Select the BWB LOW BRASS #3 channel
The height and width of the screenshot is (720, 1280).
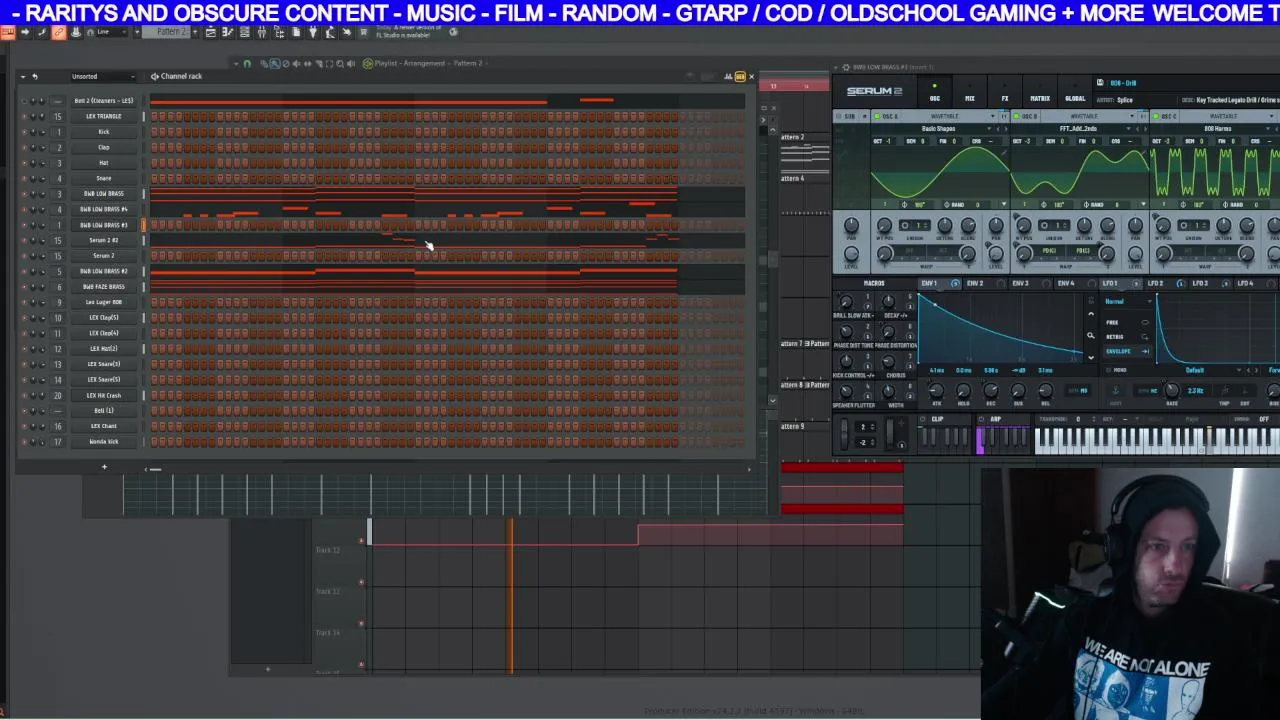pos(104,225)
